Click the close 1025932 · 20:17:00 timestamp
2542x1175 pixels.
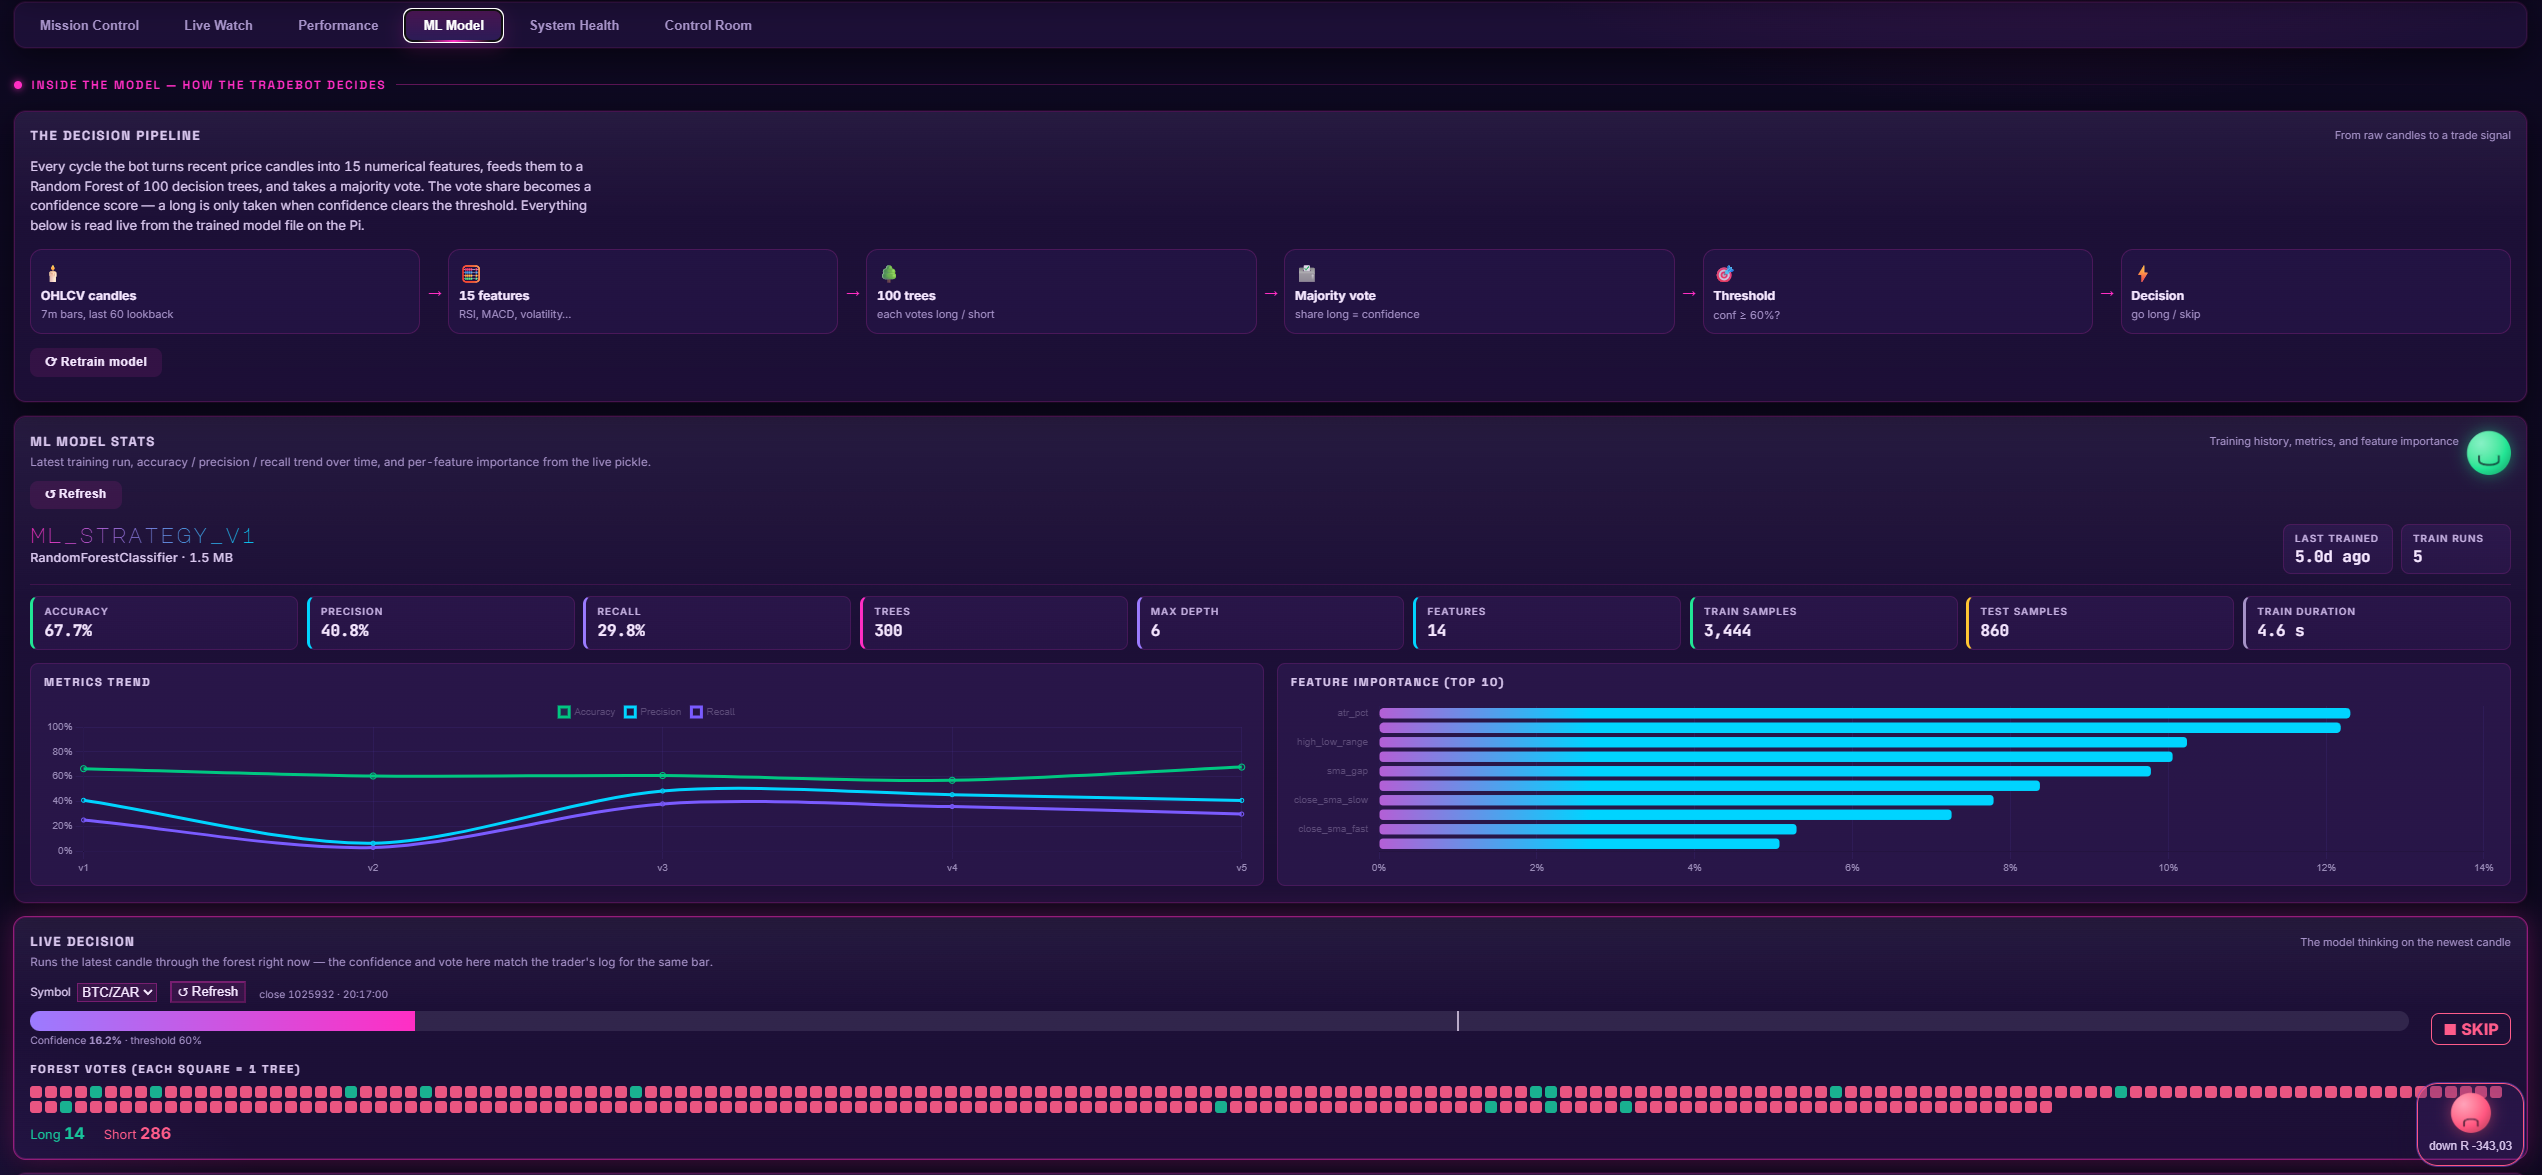323,994
